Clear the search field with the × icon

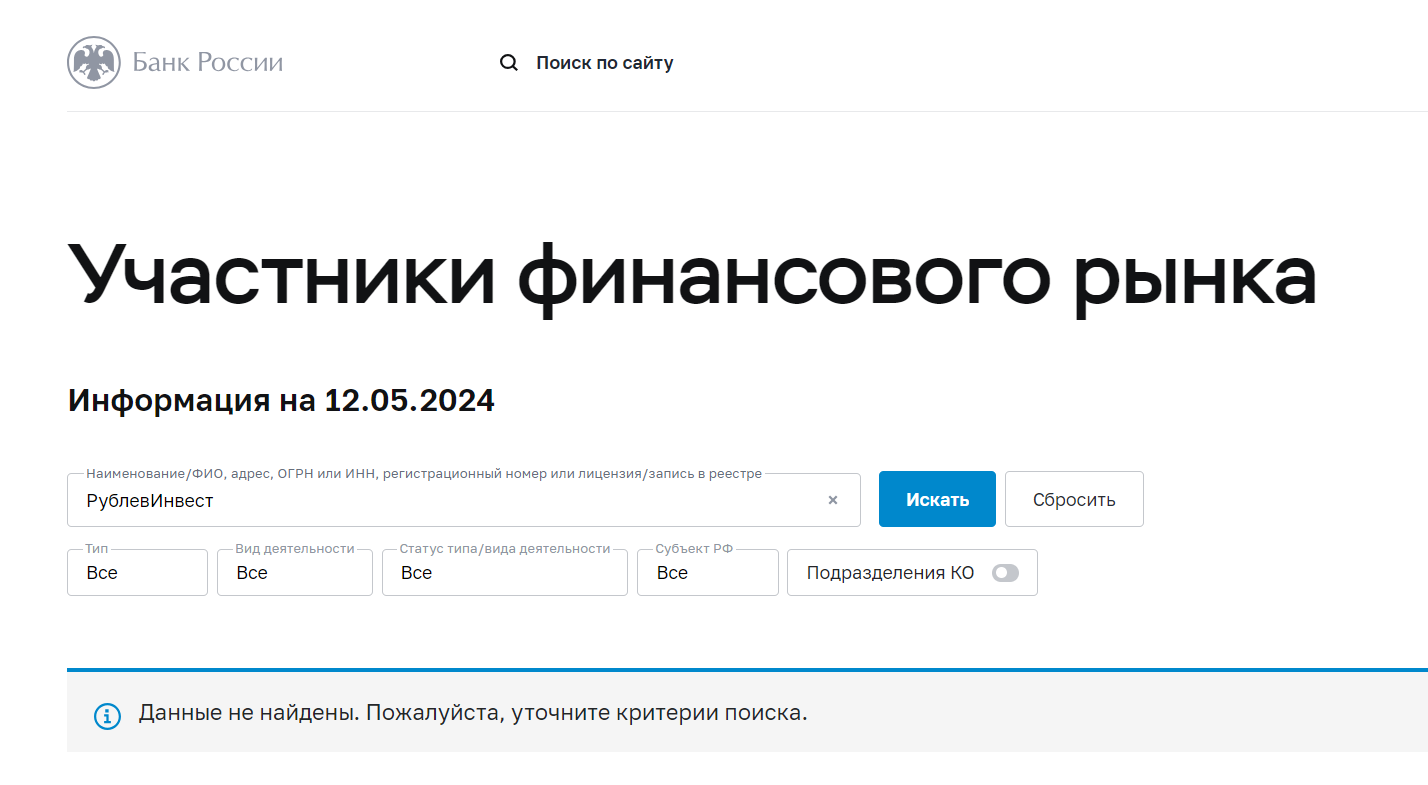[833, 500]
